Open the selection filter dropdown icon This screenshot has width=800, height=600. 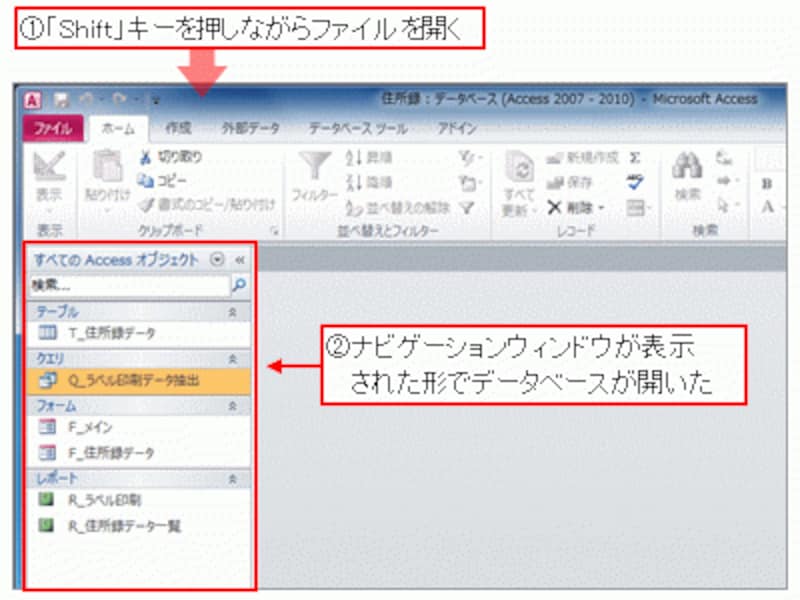pos(469,158)
